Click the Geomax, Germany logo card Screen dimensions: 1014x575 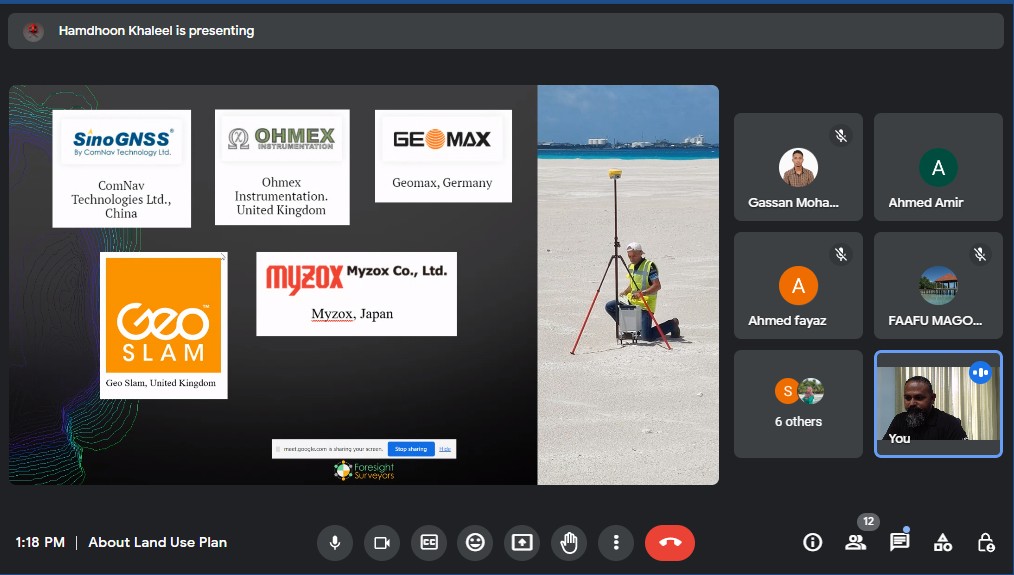coord(443,156)
